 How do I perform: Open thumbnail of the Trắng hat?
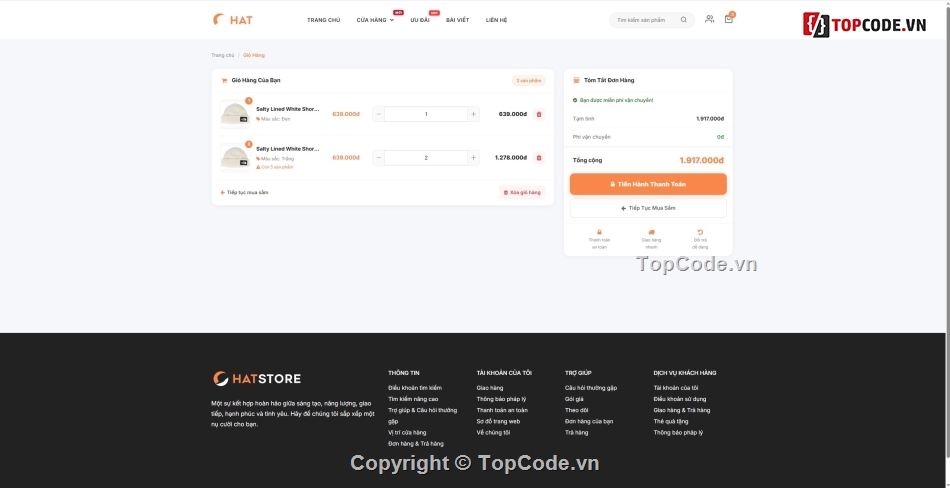click(235, 158)
